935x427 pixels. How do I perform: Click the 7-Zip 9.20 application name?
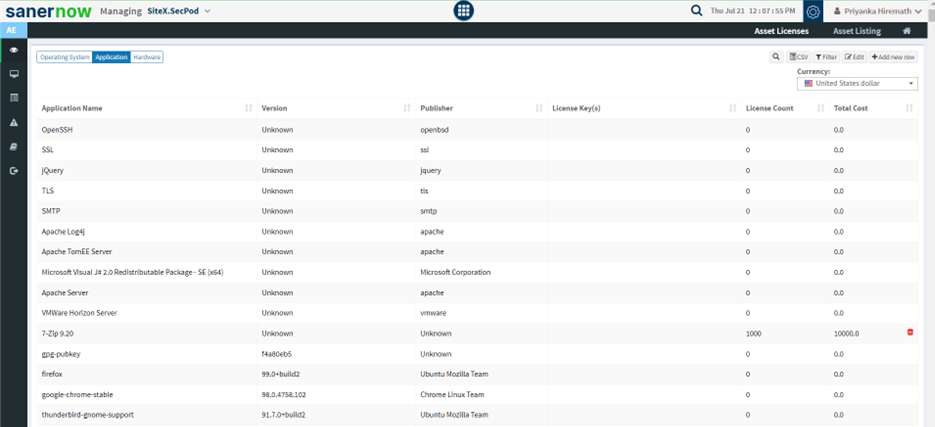point(57,333)
